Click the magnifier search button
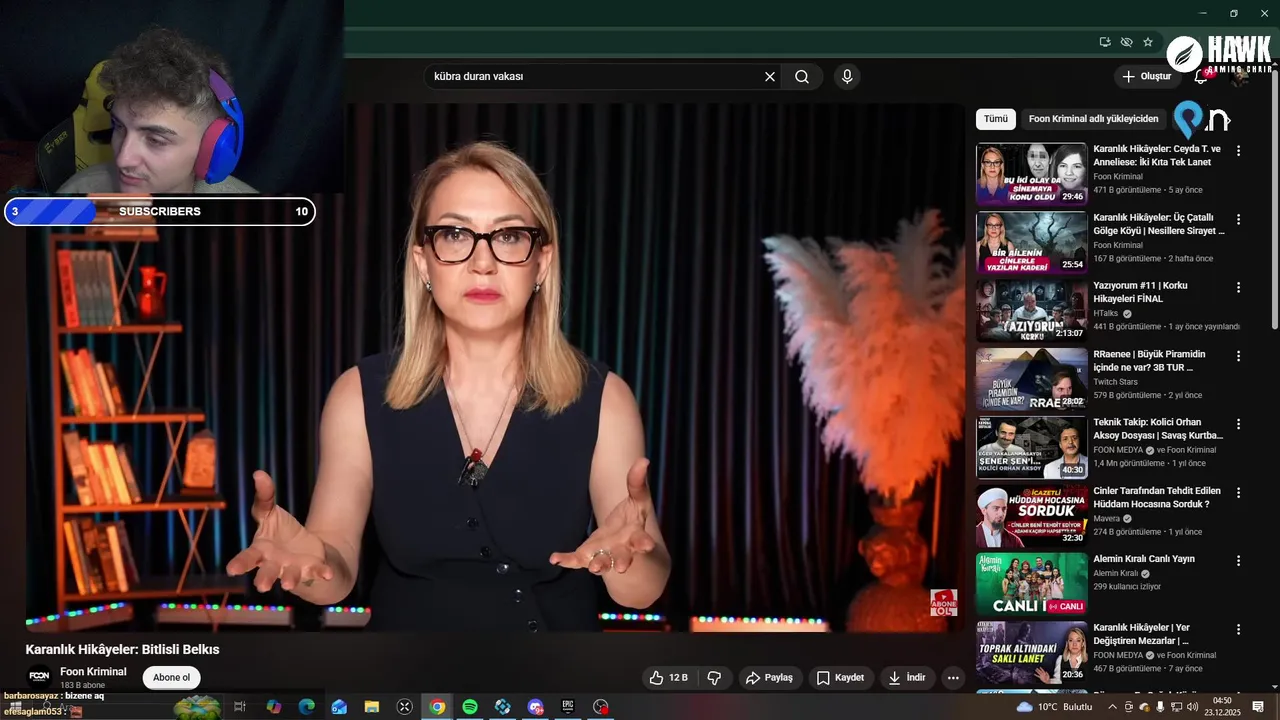The height and width of the screenshot is (720, 1280). click(x=802, y=77)
